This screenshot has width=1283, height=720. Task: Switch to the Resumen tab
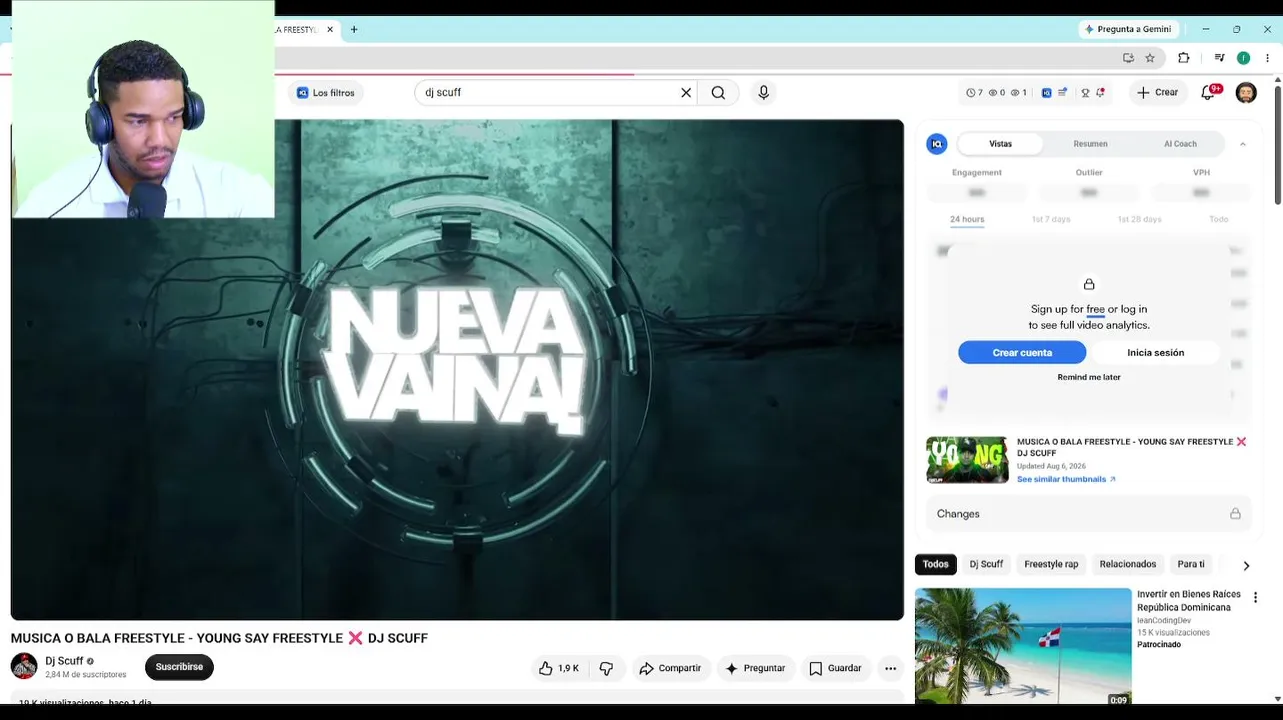[1090, 144]
